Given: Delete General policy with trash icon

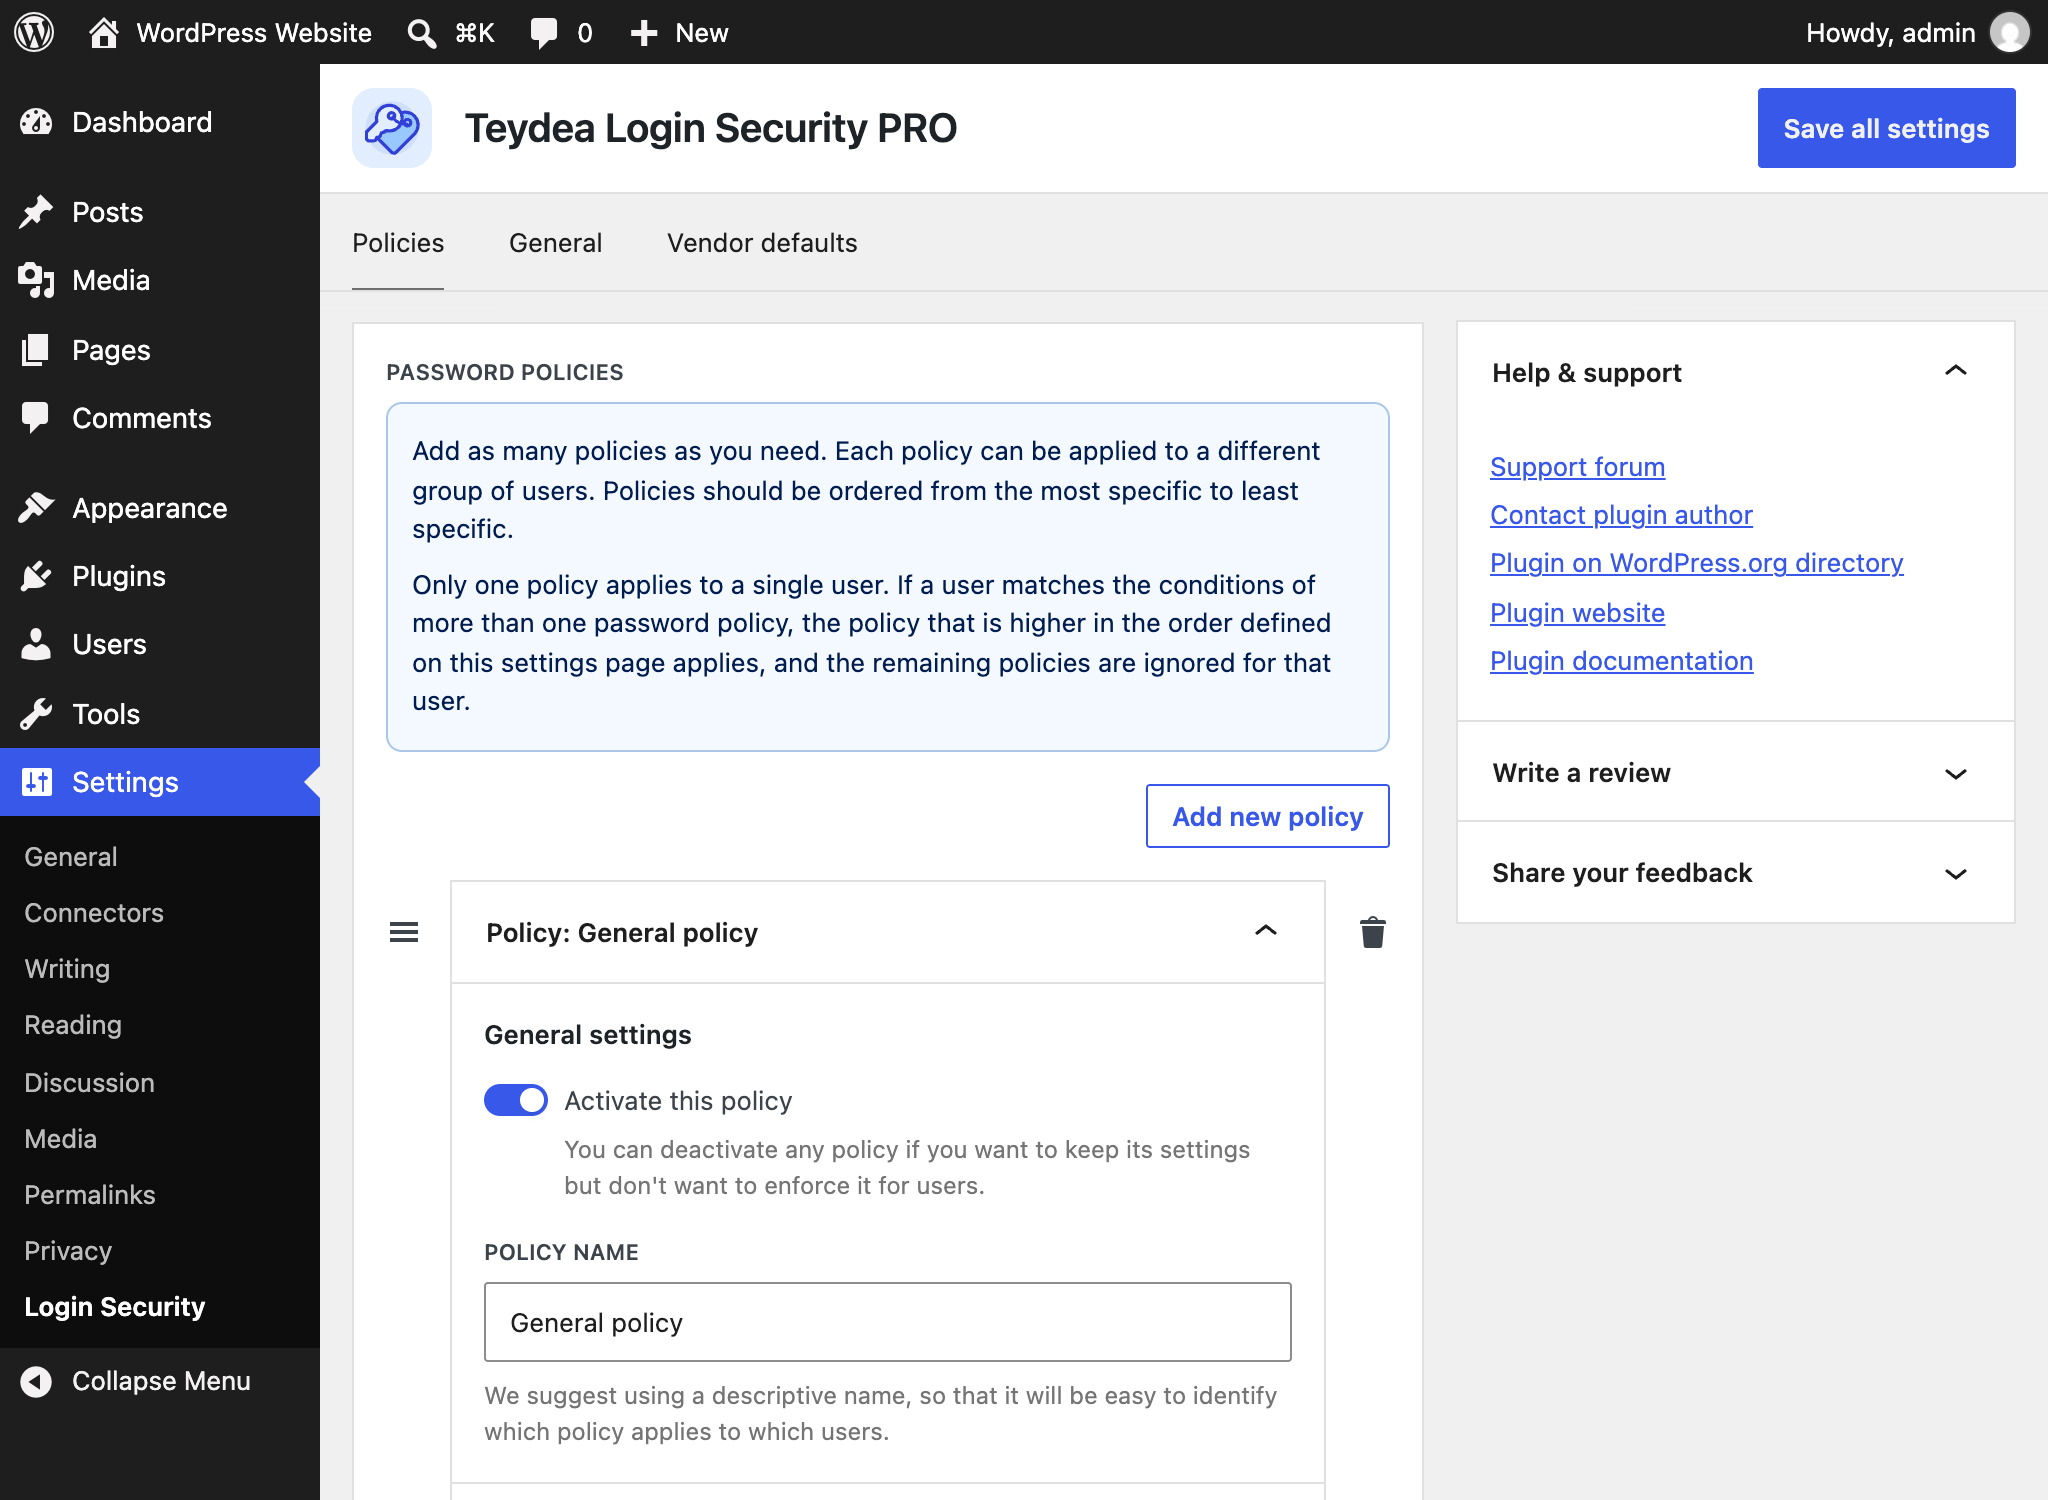Looking at the screenshot, I should (1373, 932).
